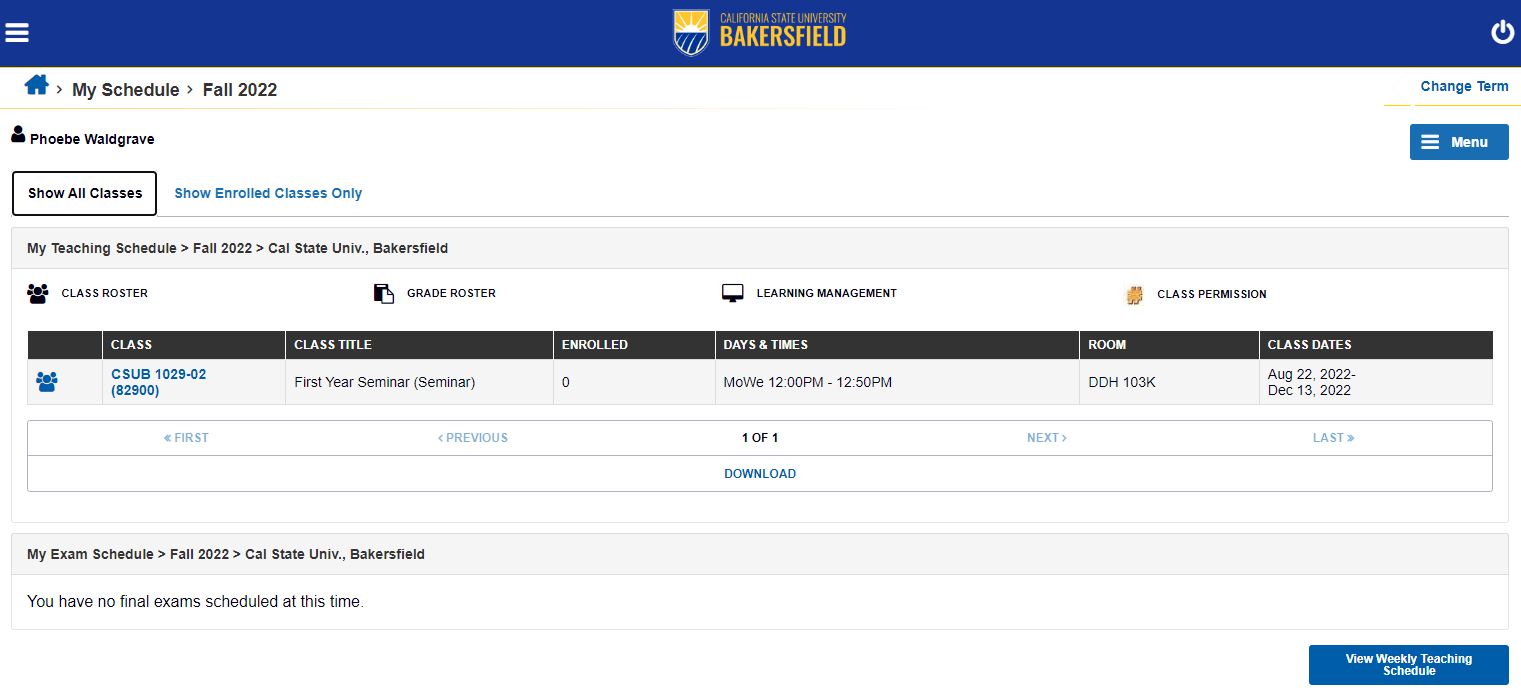Open class roster icon for CSUB 1029-02

tap(47, 382)
